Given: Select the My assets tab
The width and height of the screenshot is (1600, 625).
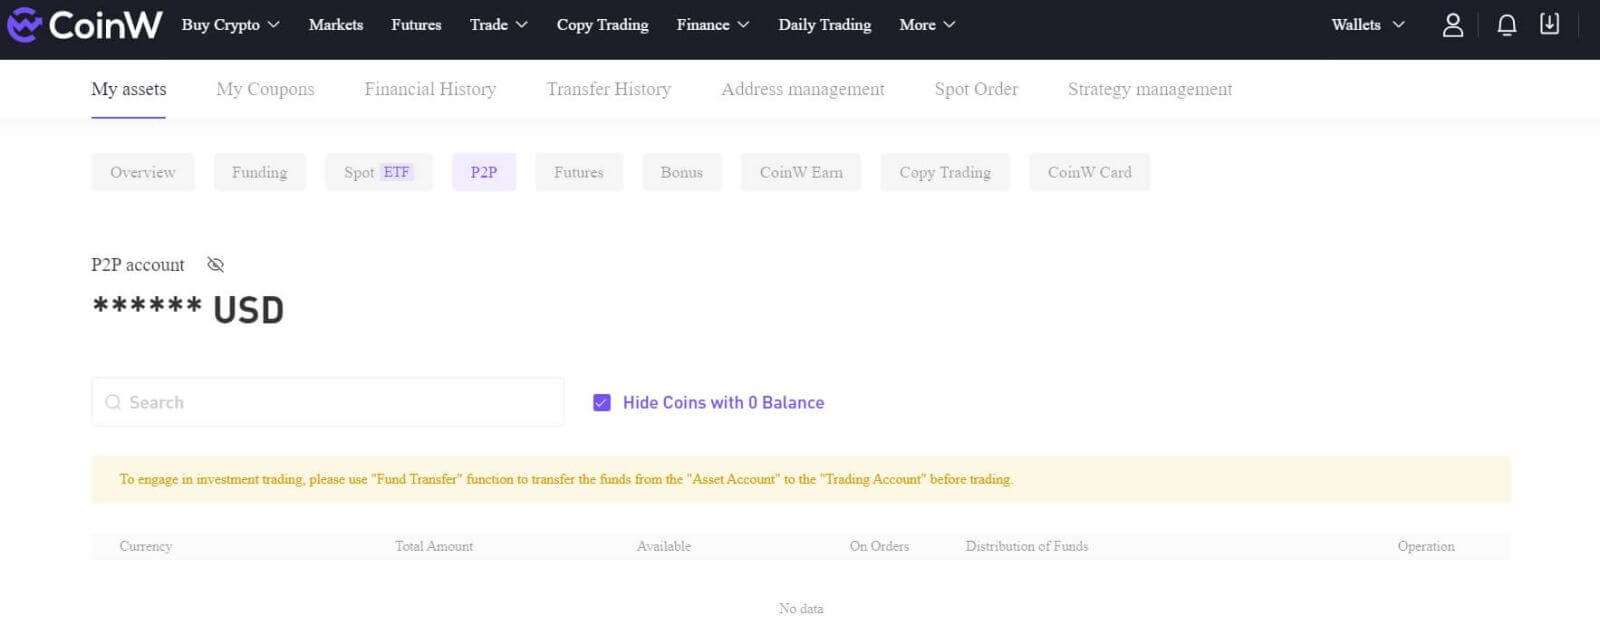Looking at the screenshot, I should point(129,89).
